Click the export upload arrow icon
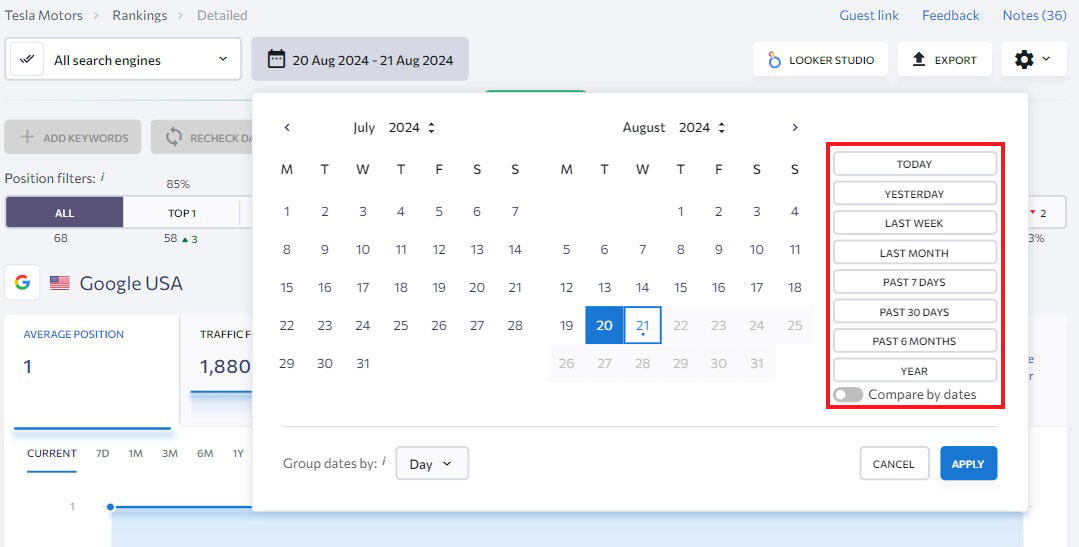 click(919, 60)
